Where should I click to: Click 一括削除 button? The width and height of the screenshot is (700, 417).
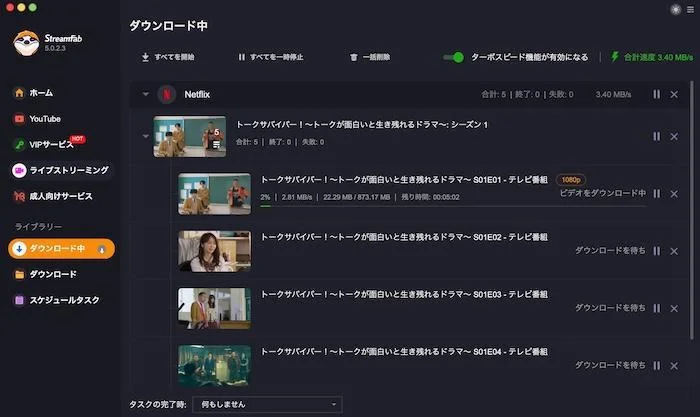[370, 57]
